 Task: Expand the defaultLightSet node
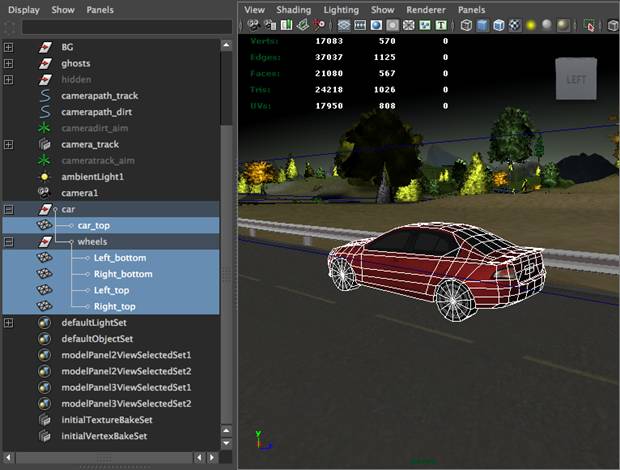point(8,323)
